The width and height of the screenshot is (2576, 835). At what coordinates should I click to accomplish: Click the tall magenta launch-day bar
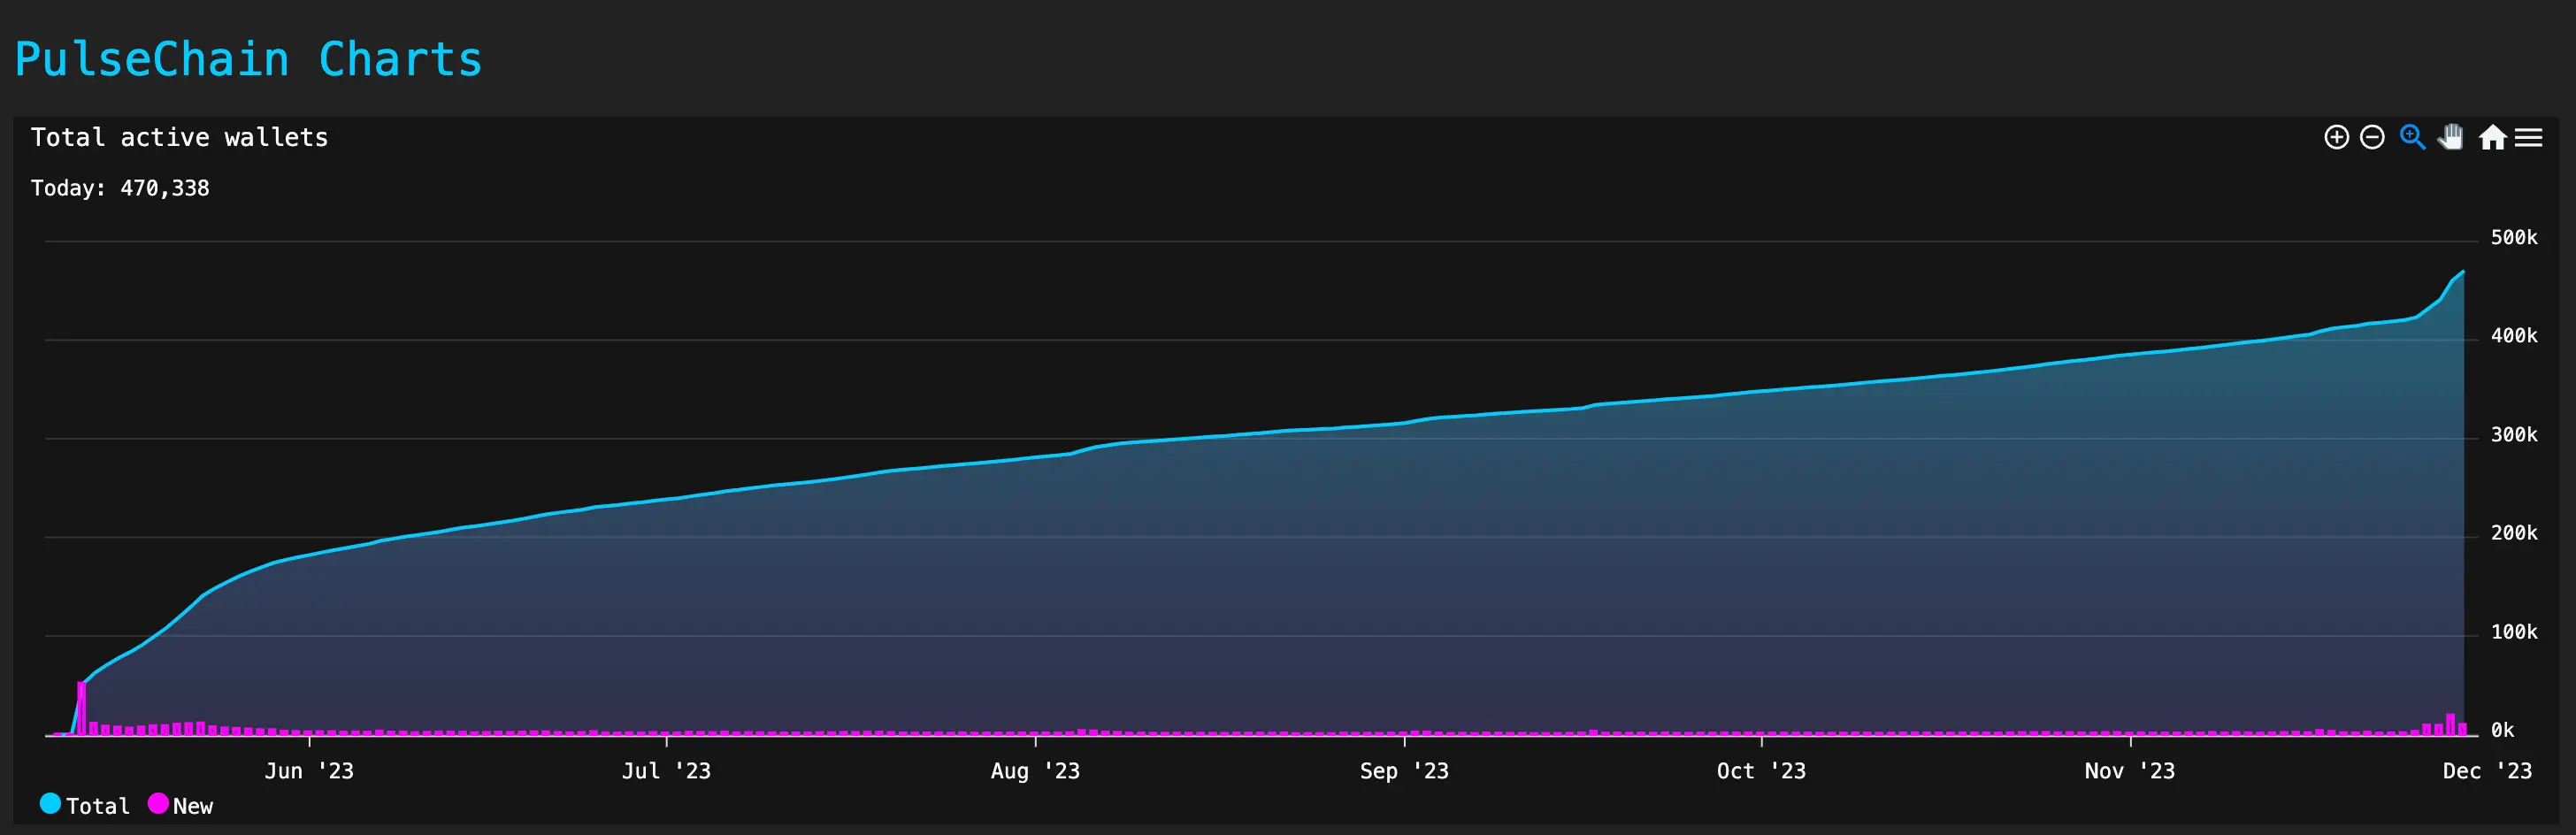pyautogui.click(x=82, y=708)
